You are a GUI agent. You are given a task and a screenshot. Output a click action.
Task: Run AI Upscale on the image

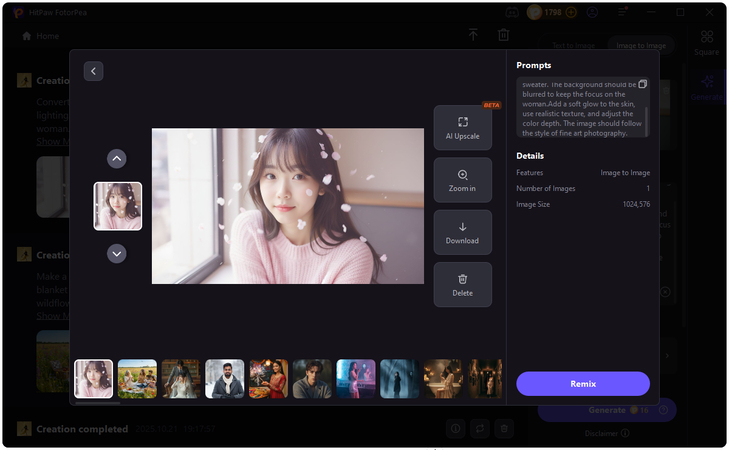click(462, 127)
